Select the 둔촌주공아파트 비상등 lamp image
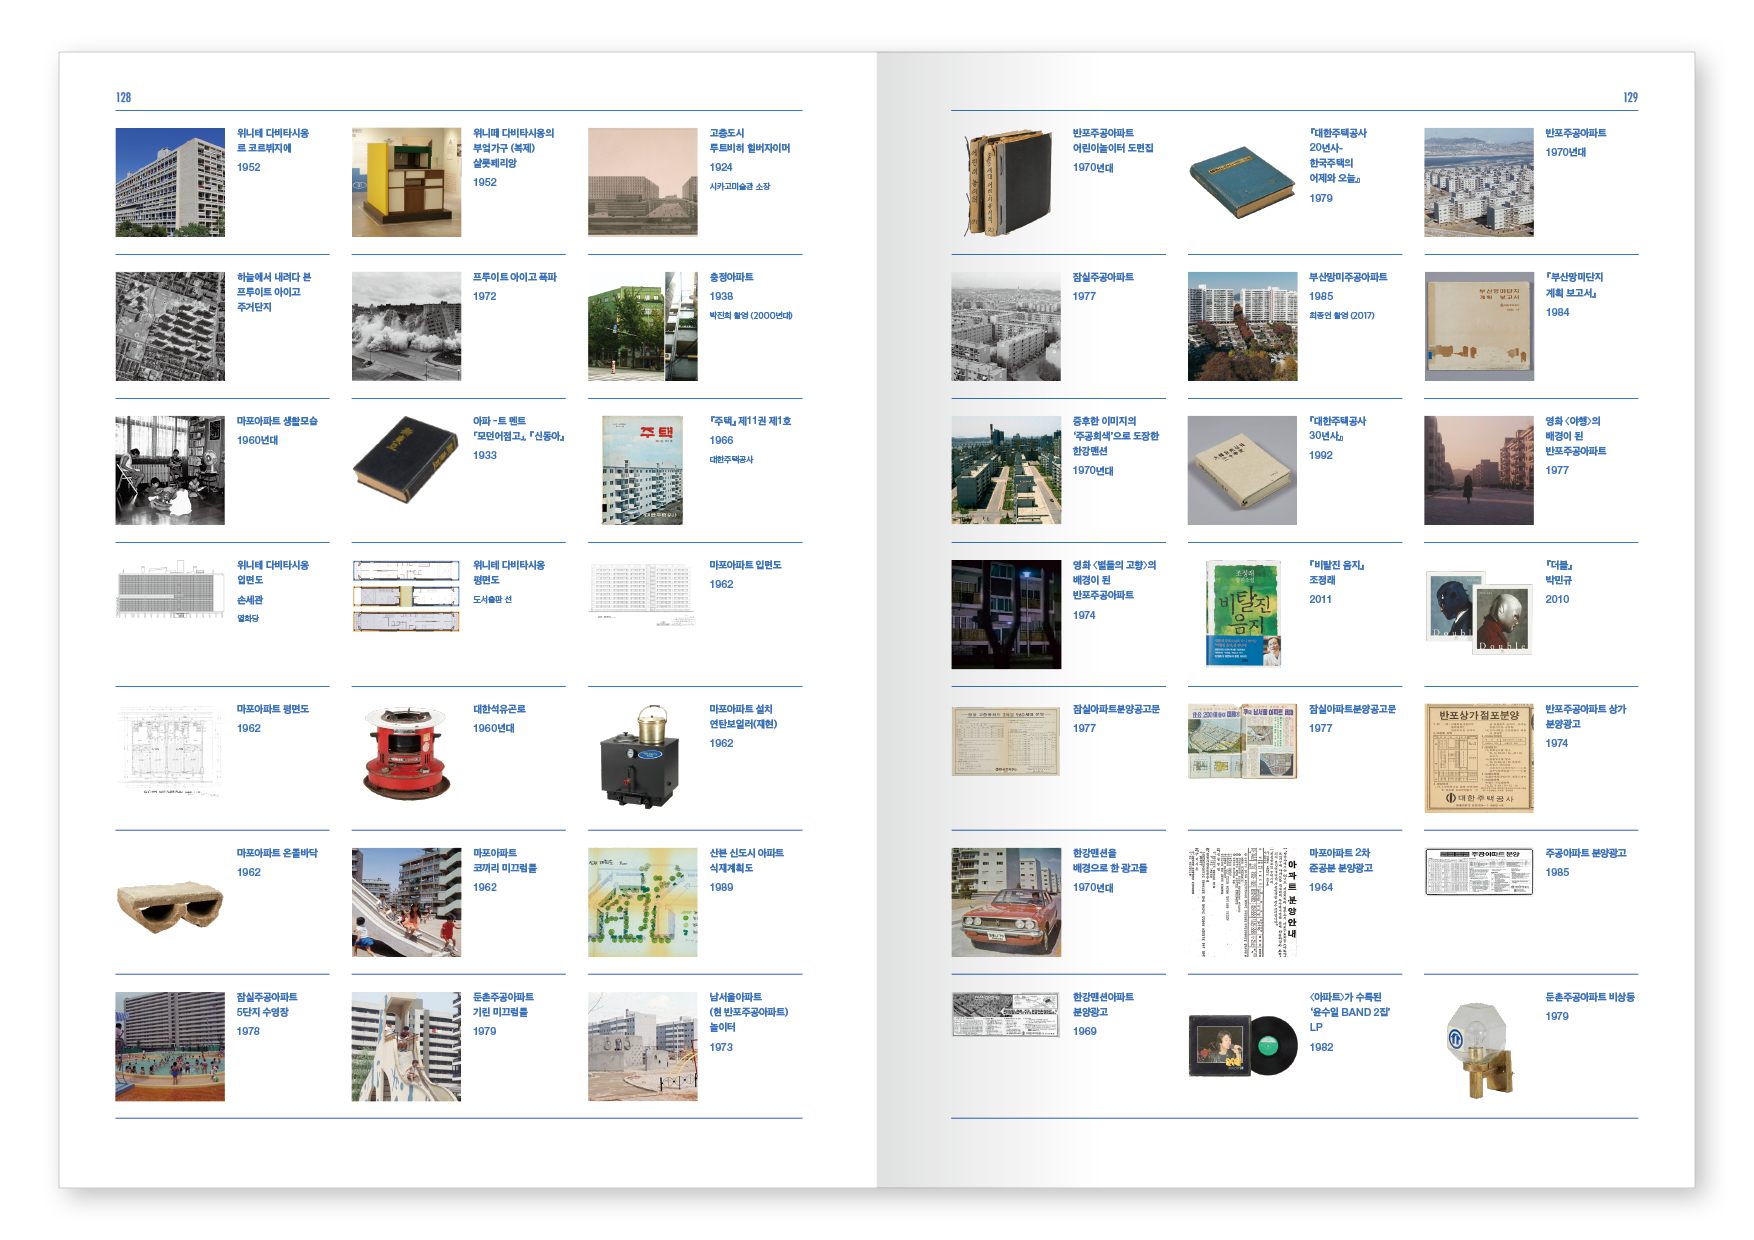The image size is (1754, 1240). pyautogui.click(x=1479, y=1048)
